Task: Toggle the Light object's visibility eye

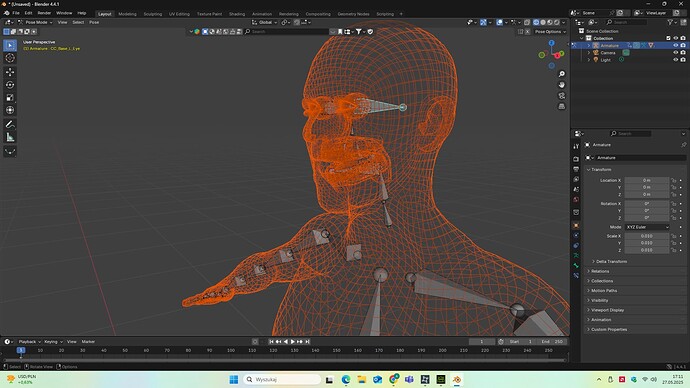Action: tap(675, 59)
